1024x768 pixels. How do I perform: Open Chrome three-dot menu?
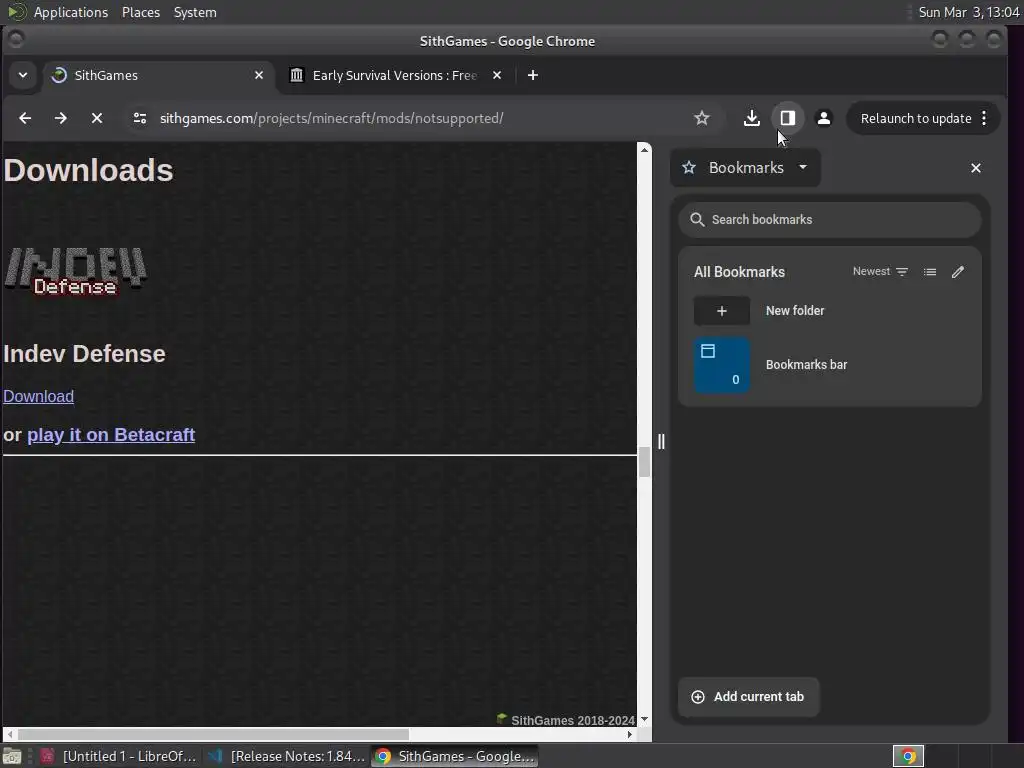pyautogui.click(x=984, y=118)
